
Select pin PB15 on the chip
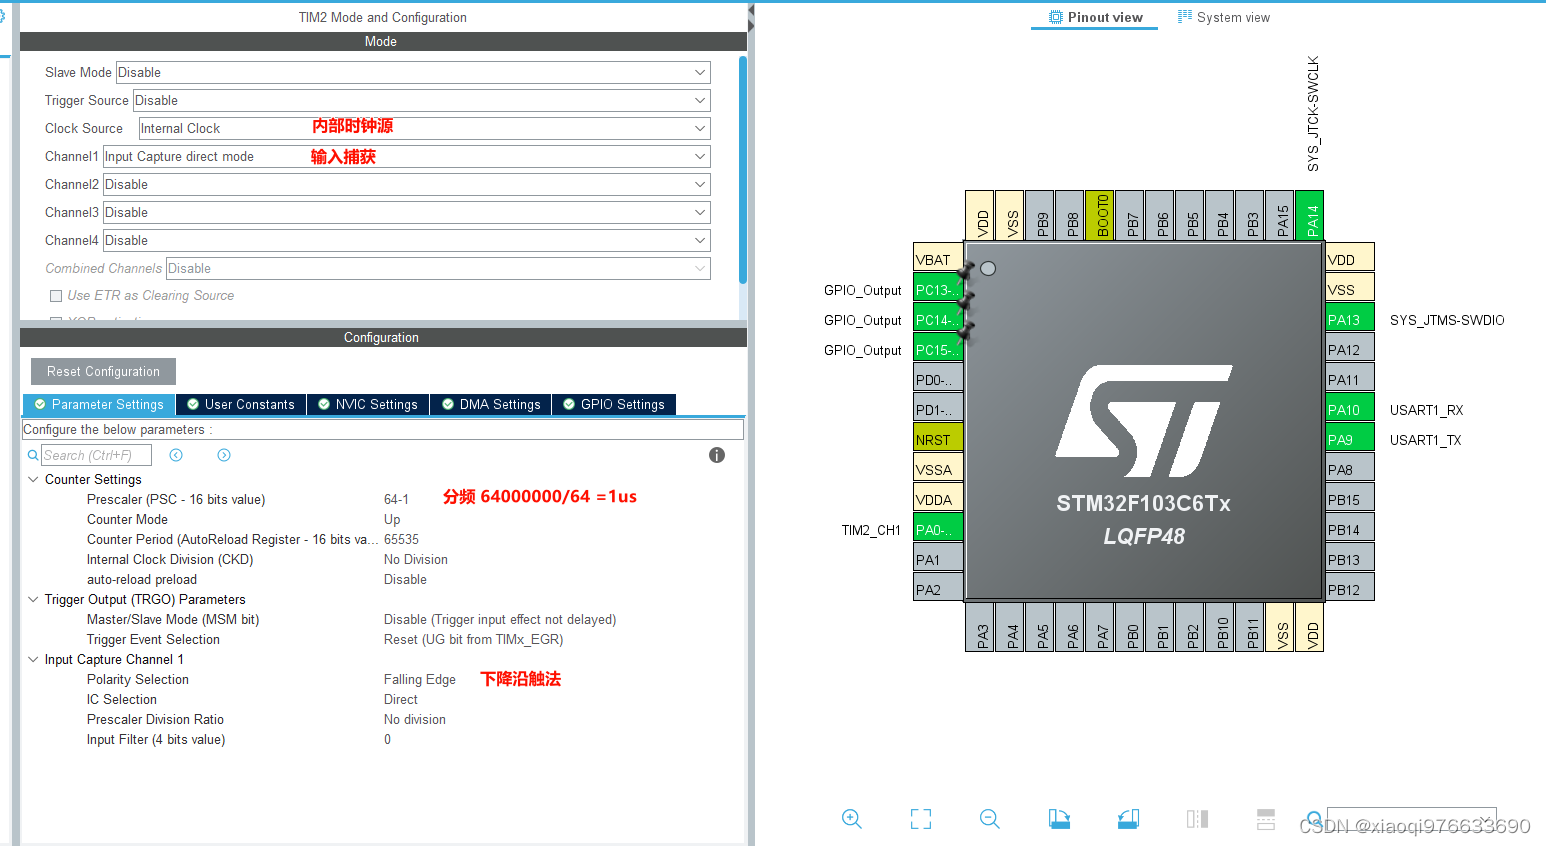pyautogui.click(x=1350, y=498)
